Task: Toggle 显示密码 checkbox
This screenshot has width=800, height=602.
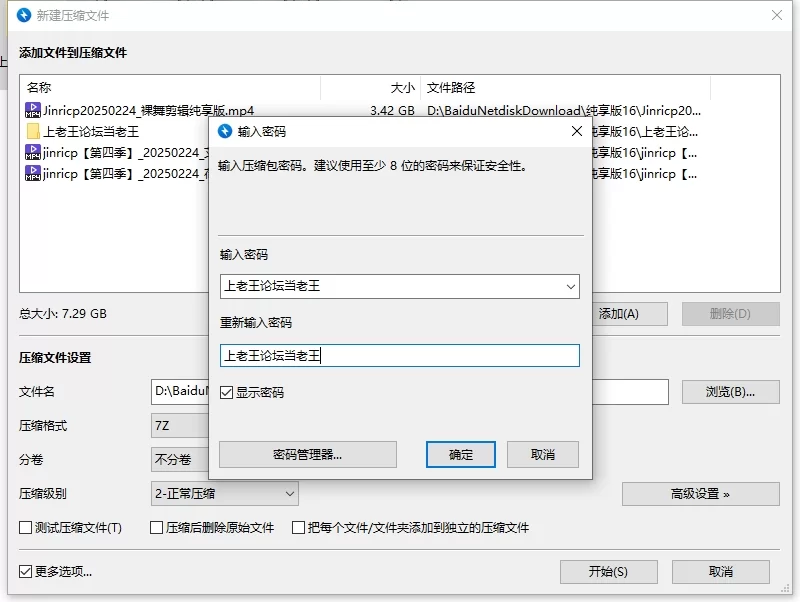Action: [227, 392]
